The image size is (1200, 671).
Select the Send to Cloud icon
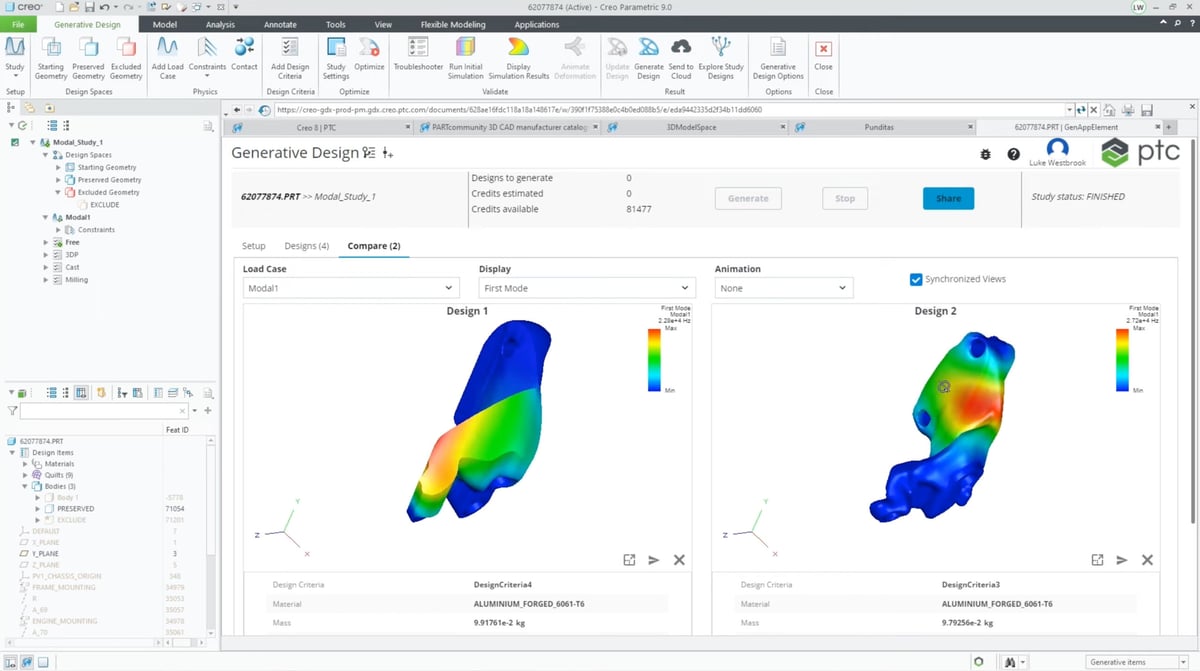pos(680,47)
